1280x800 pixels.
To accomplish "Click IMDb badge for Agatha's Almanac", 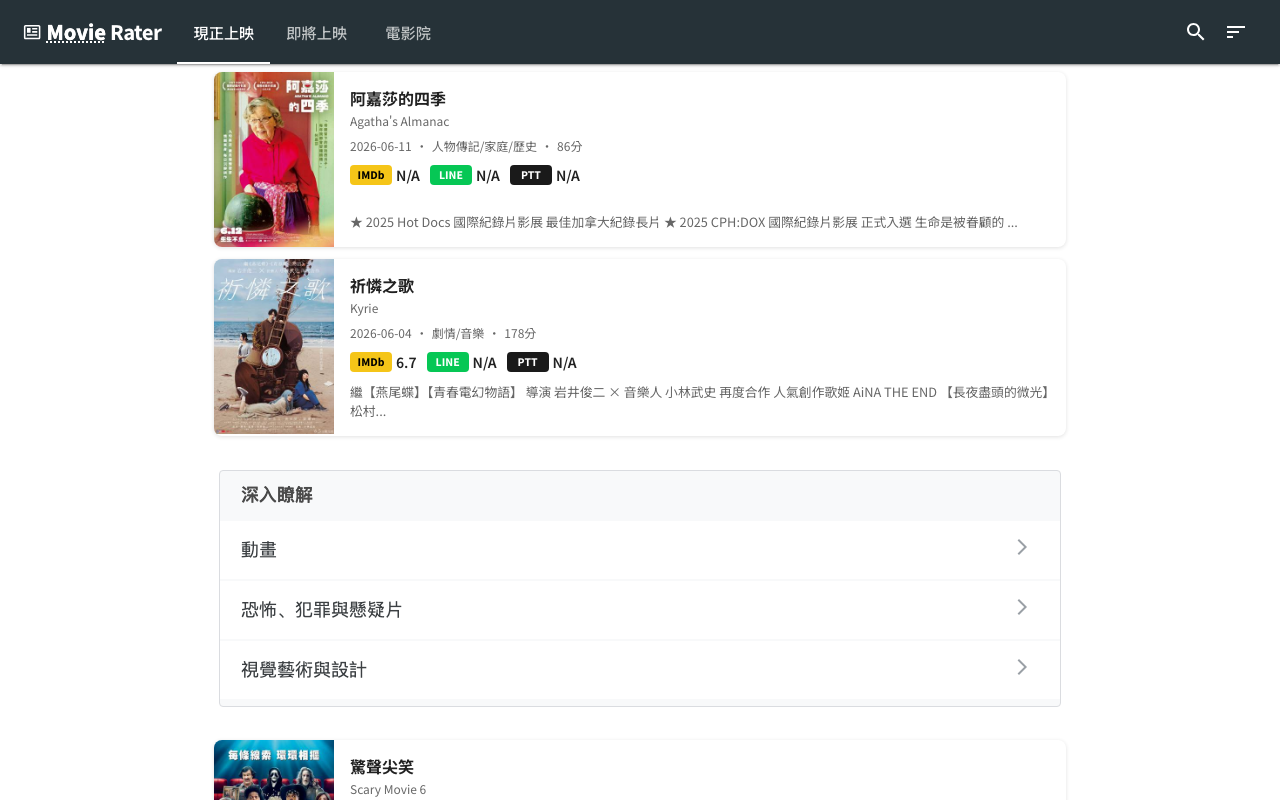I will click(x=371, y=175).
